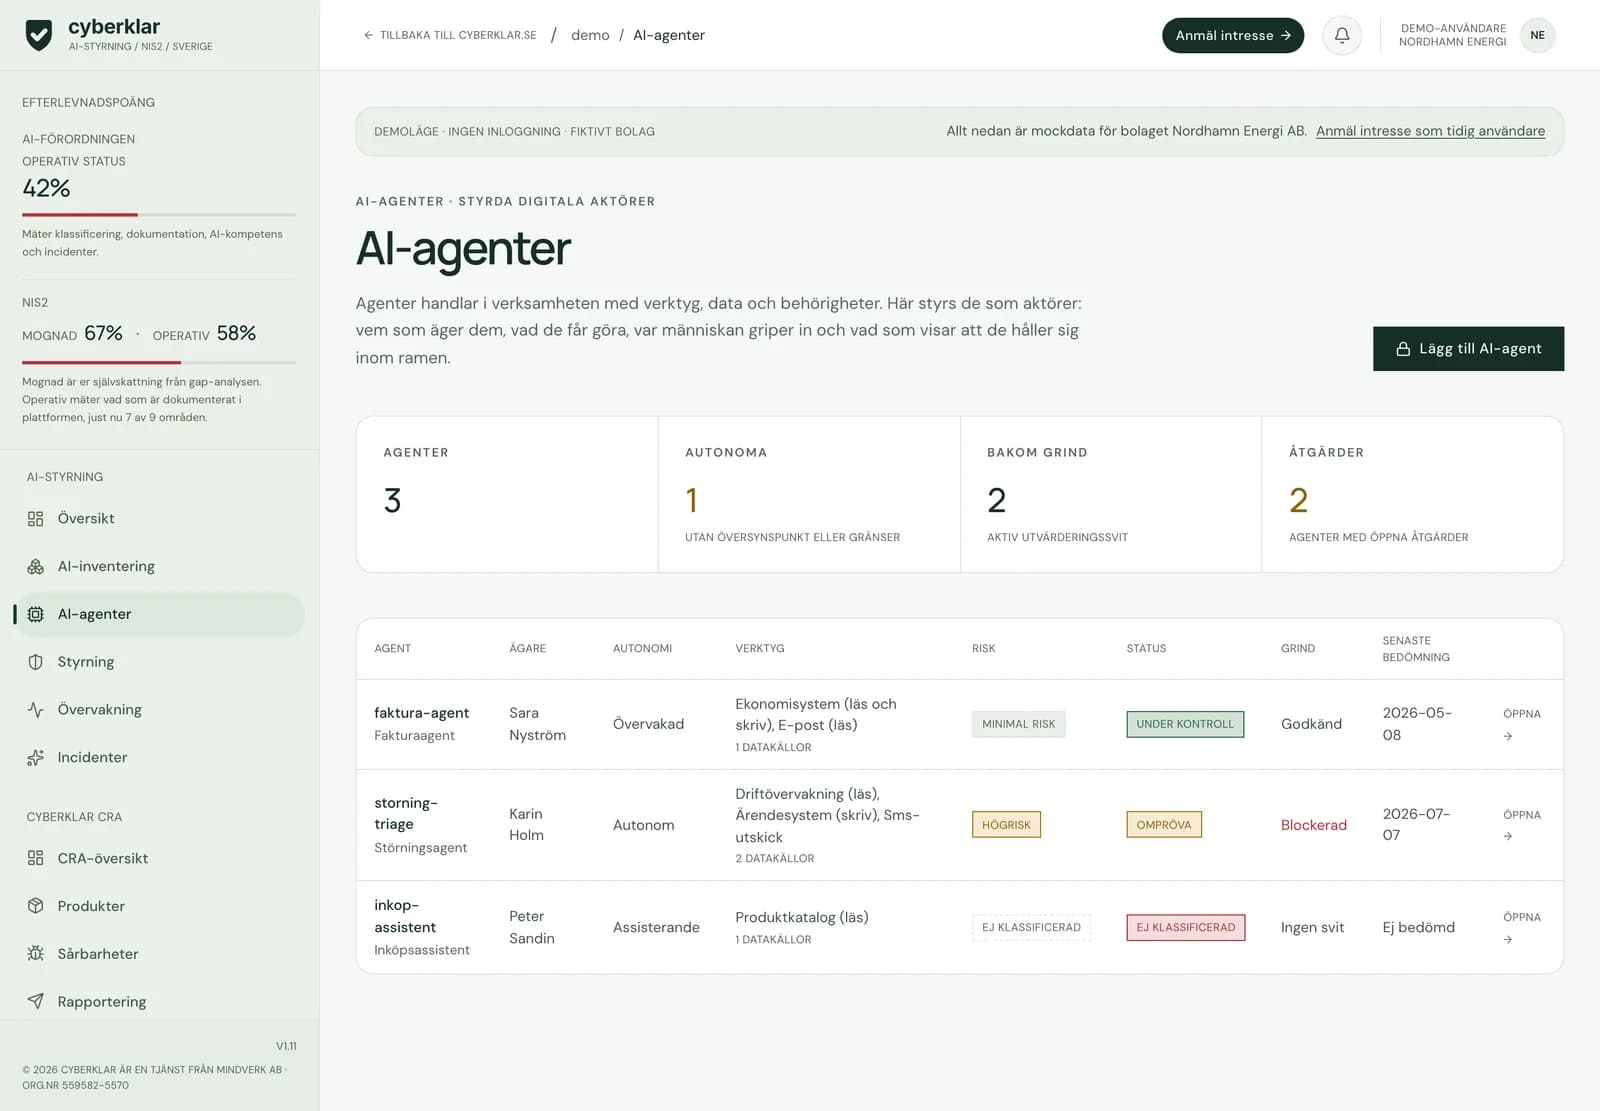
Task: Click the Incidenter sparkle icon
Action: (x=36, y=757)
